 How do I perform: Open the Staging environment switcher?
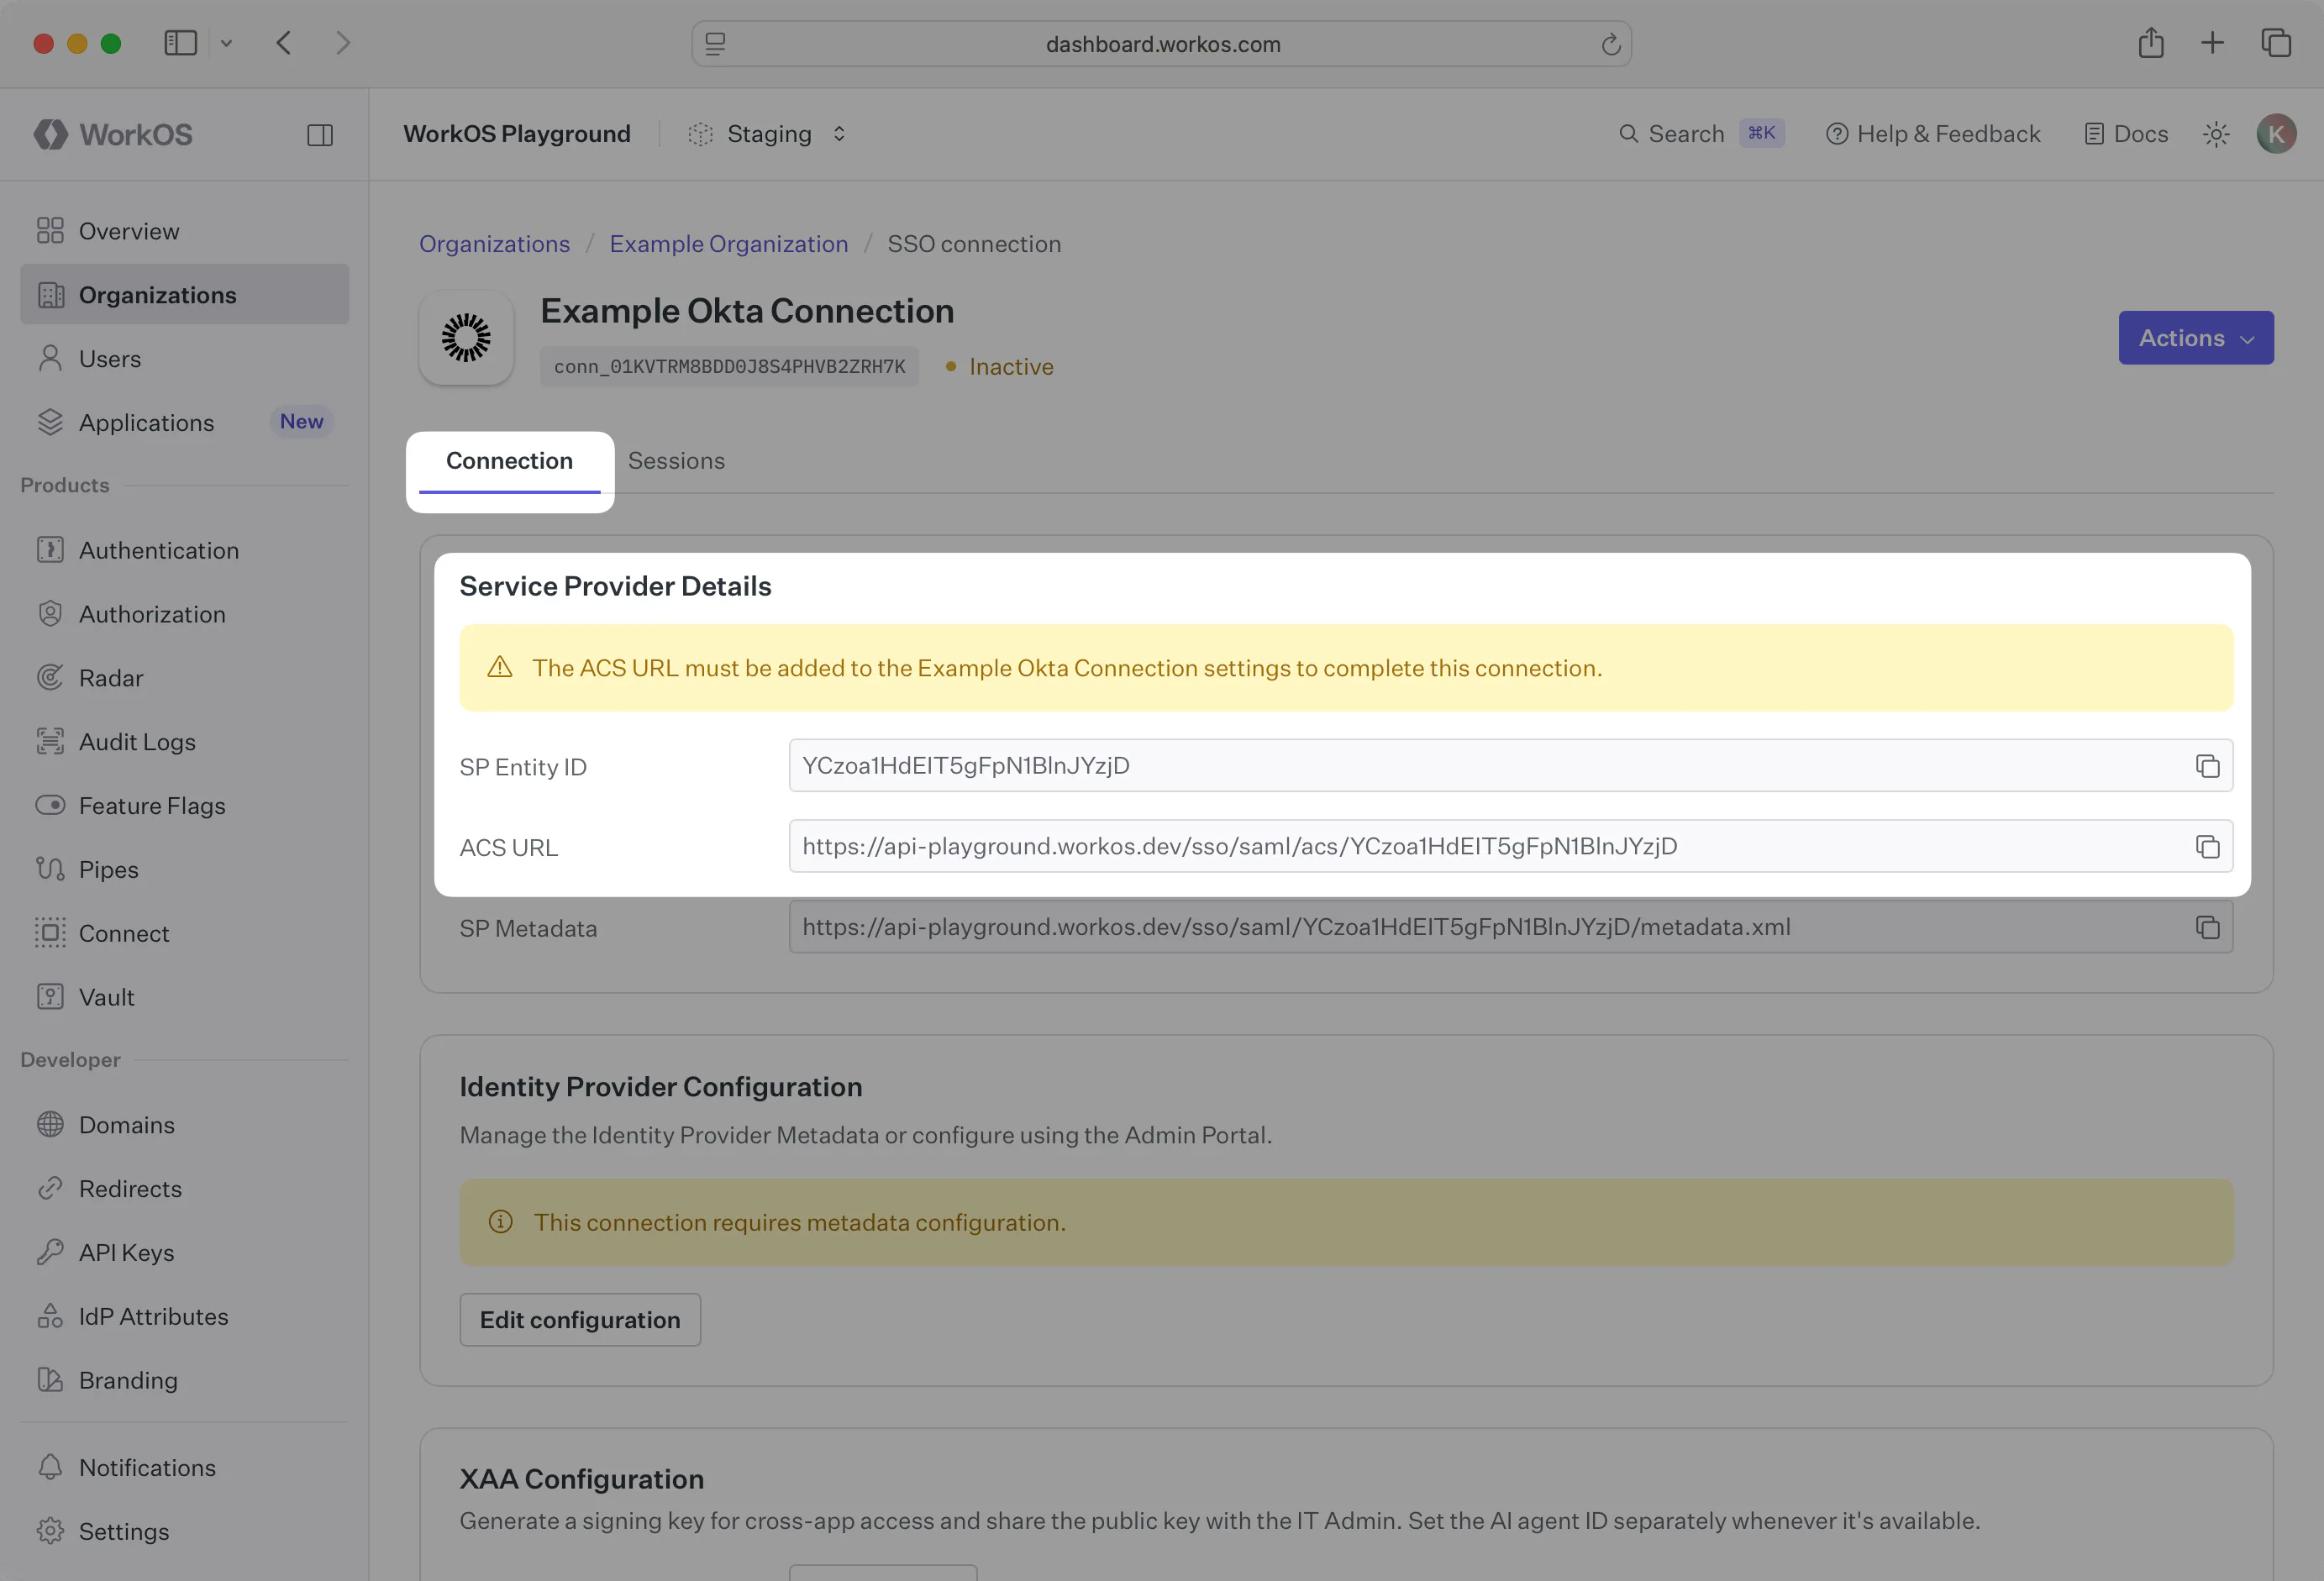pyautogui.click(x=767, y=134)
